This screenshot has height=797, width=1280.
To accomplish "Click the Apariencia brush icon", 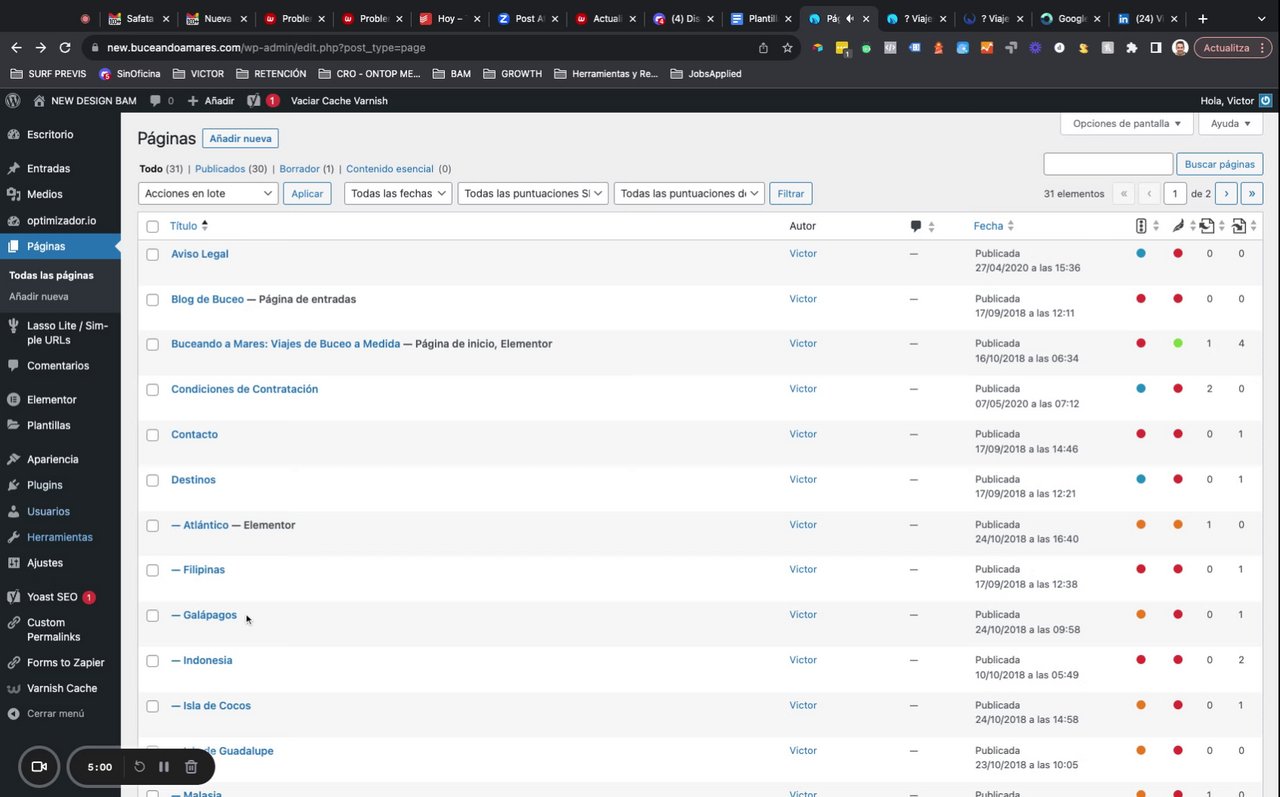I will (x=13, y=460).
